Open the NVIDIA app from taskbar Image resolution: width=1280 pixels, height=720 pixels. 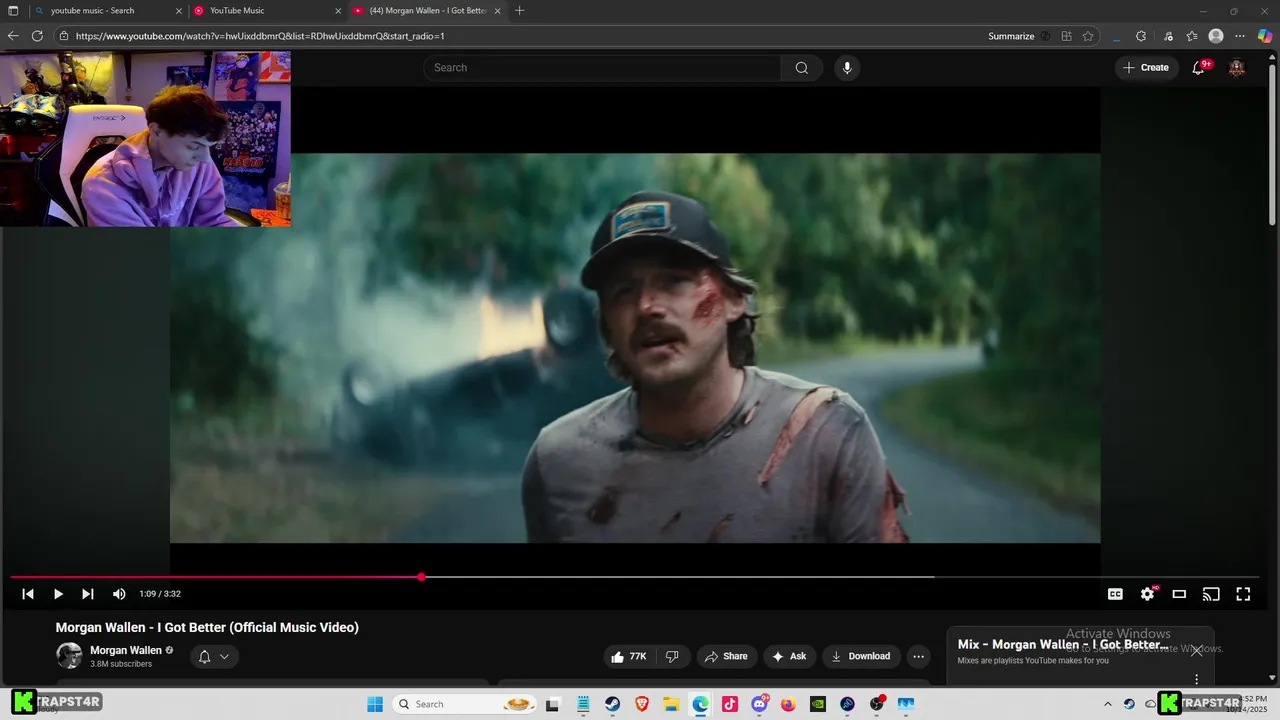tap(818, 704)
